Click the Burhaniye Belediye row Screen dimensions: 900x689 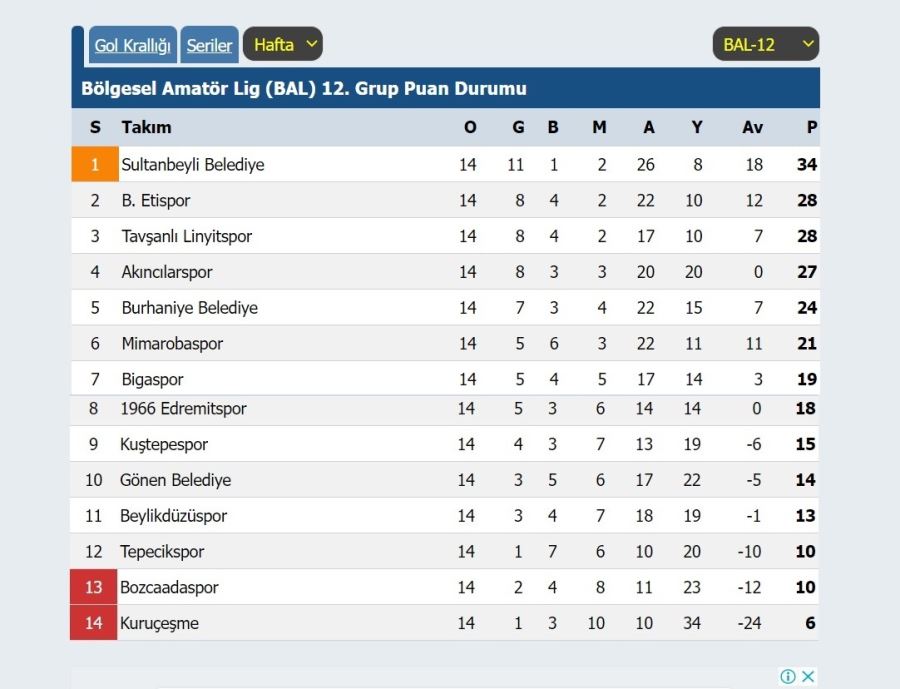[445, 307]
